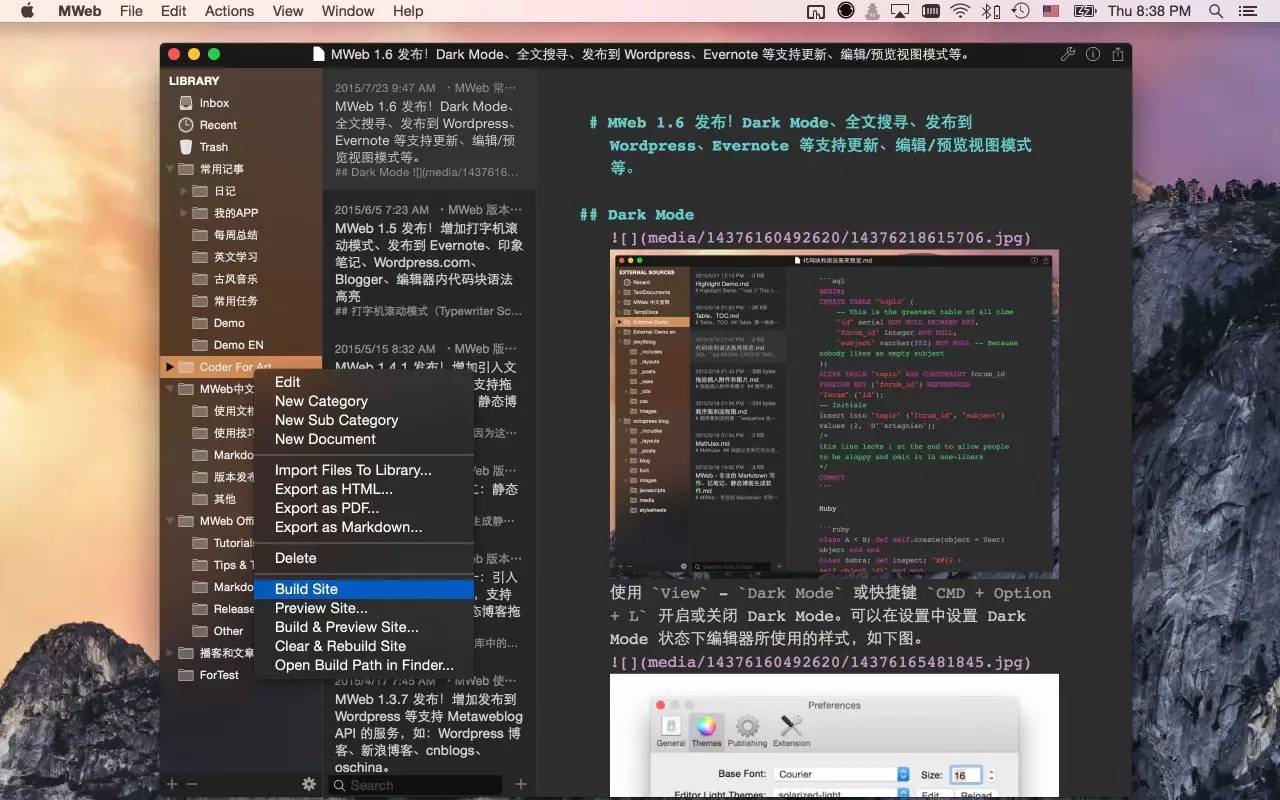Expand the 我的APP folder disclosure triangle

[x=184, y=213]
